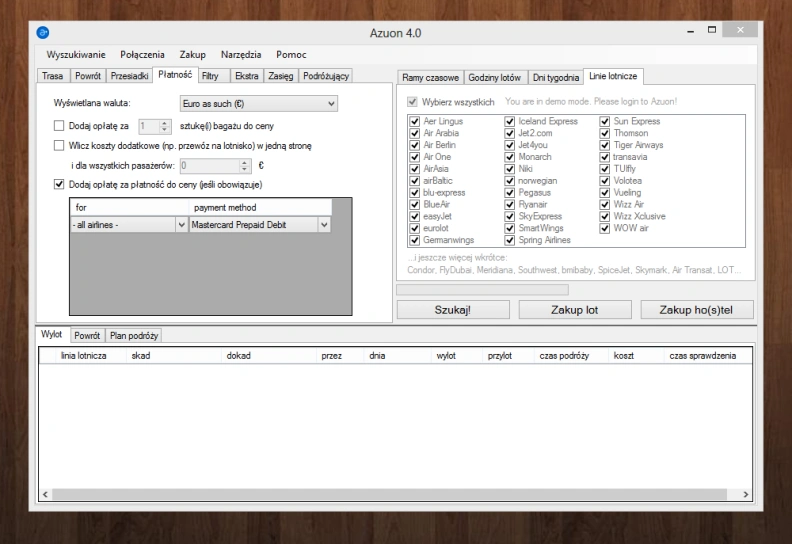Enable 'Wlicz koszty dodatkowe' checkbox
Screen dimensions: 792x544
(x=59, y=145)
